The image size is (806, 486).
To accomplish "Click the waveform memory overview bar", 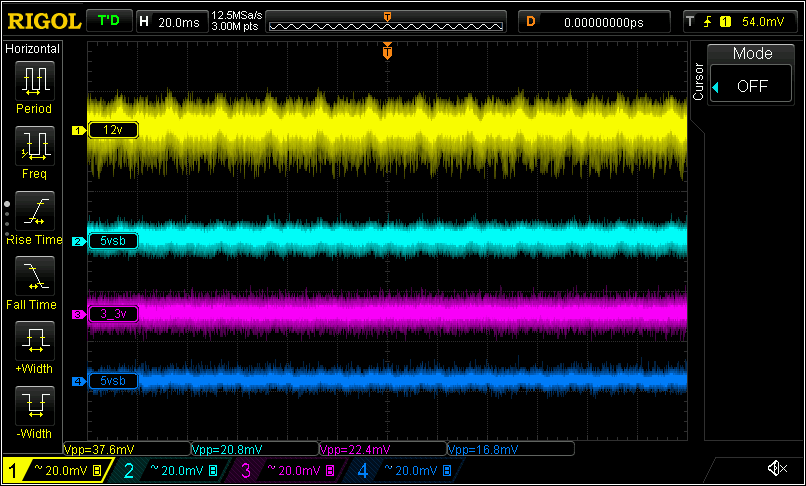I will (386, 22).
